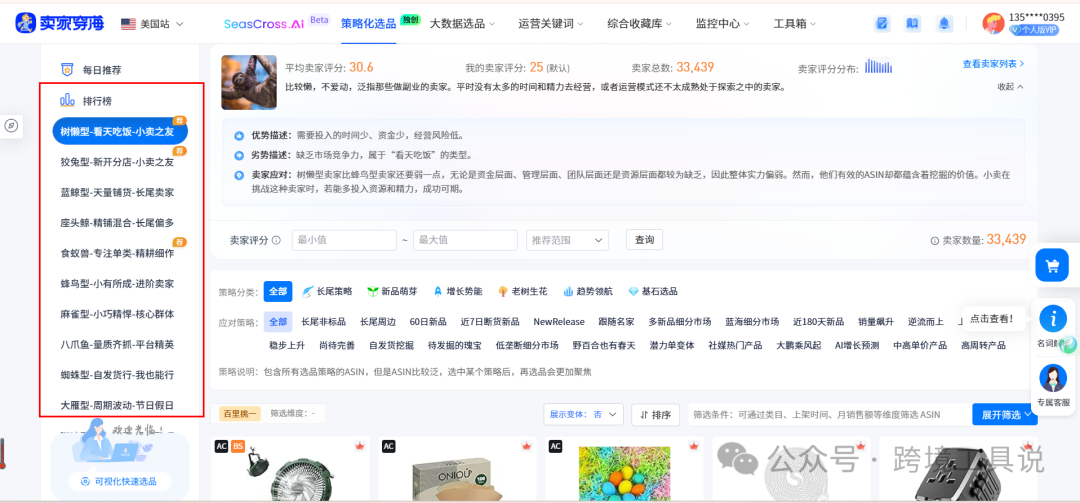The image size is (1080, 503).
Task: Select 树懒型-看天吃饭-小卖之友 seller type
Action: coord(120,132)
